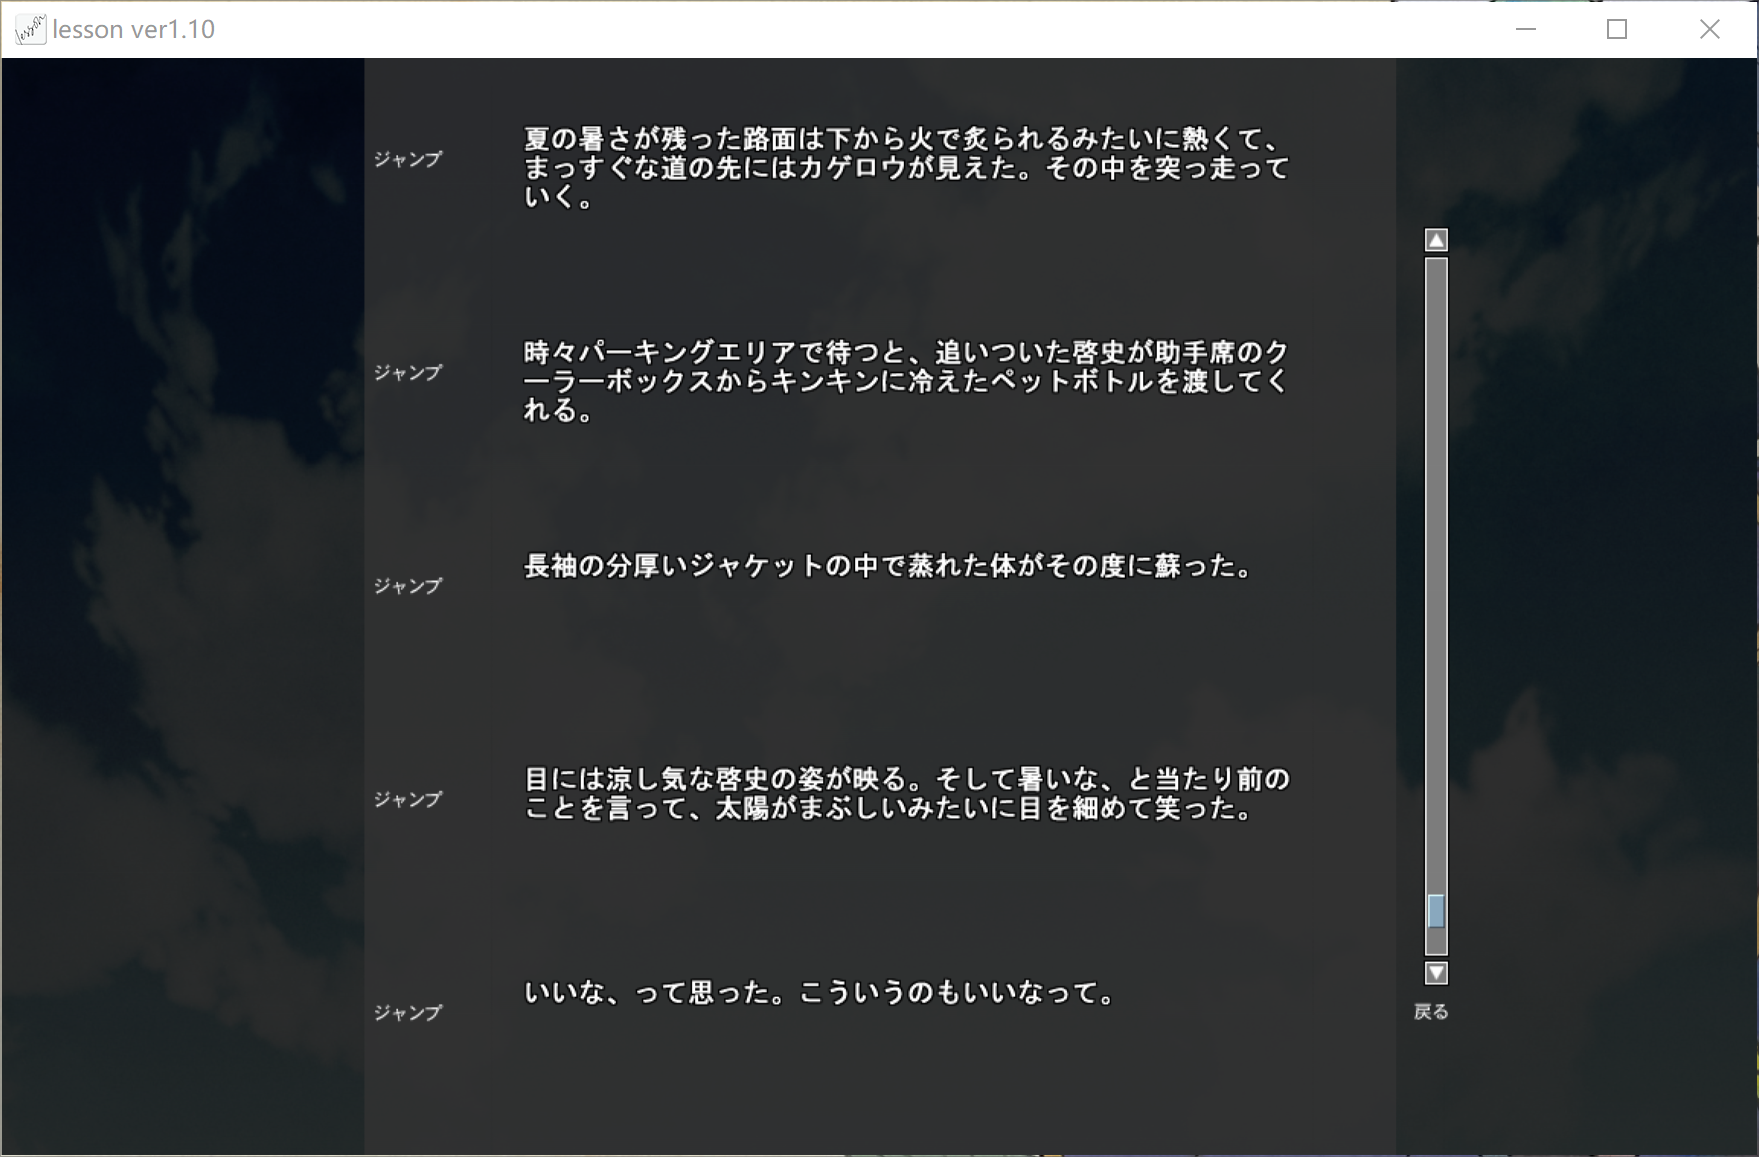
Task: Jump to the 目には涼し気な啓史 log entry
Action: [x=407, y=799]
